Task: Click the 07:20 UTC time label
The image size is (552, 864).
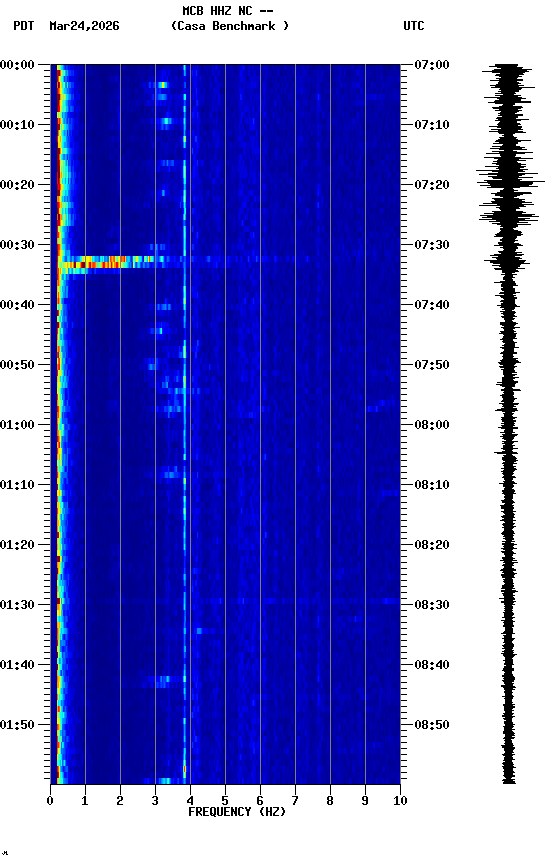Action: pos(432,185)
